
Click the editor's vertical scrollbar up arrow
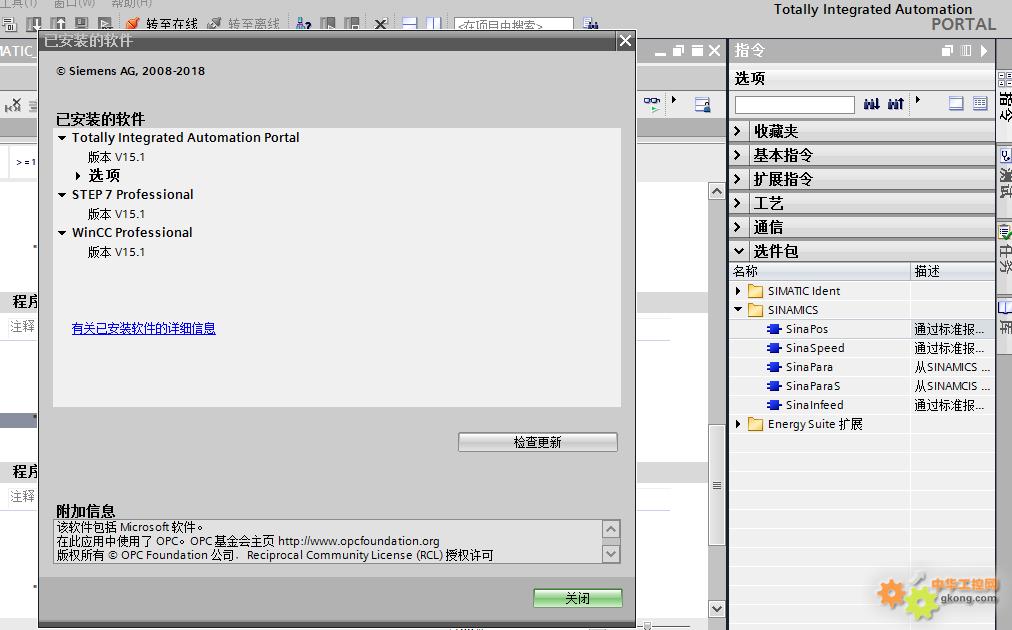tap(716, 191)
